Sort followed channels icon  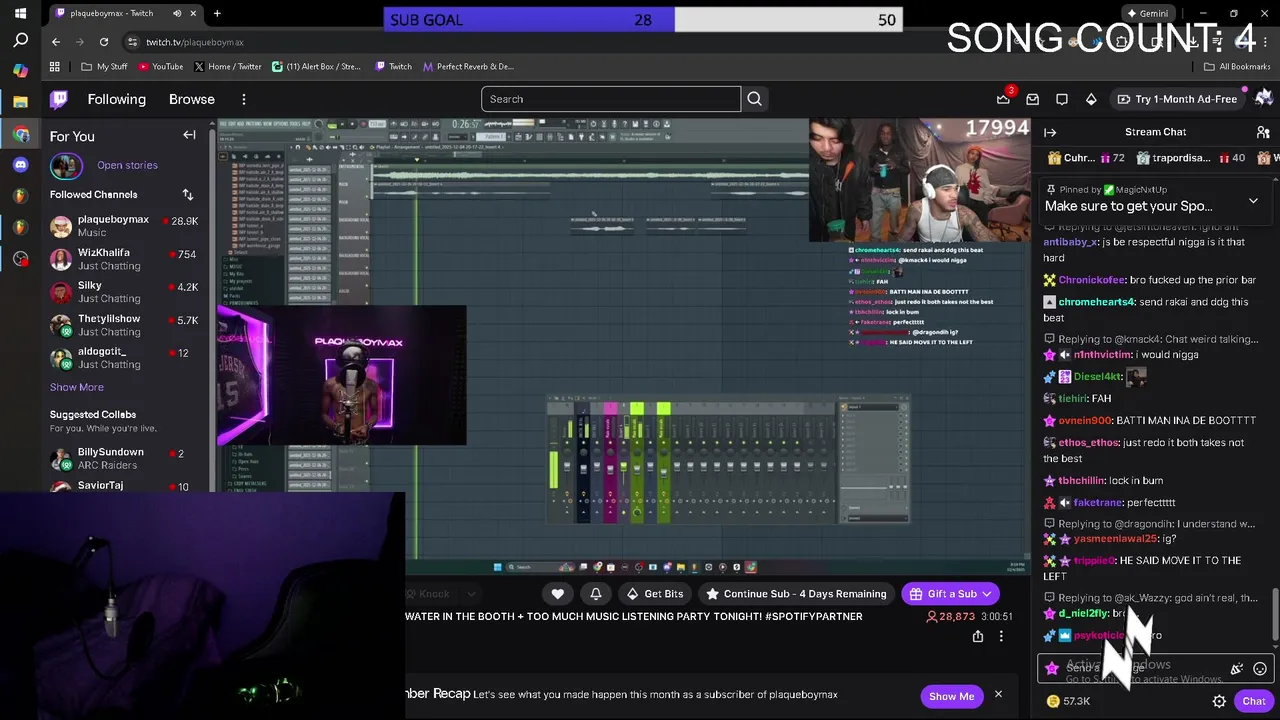[x=187, y=194]
